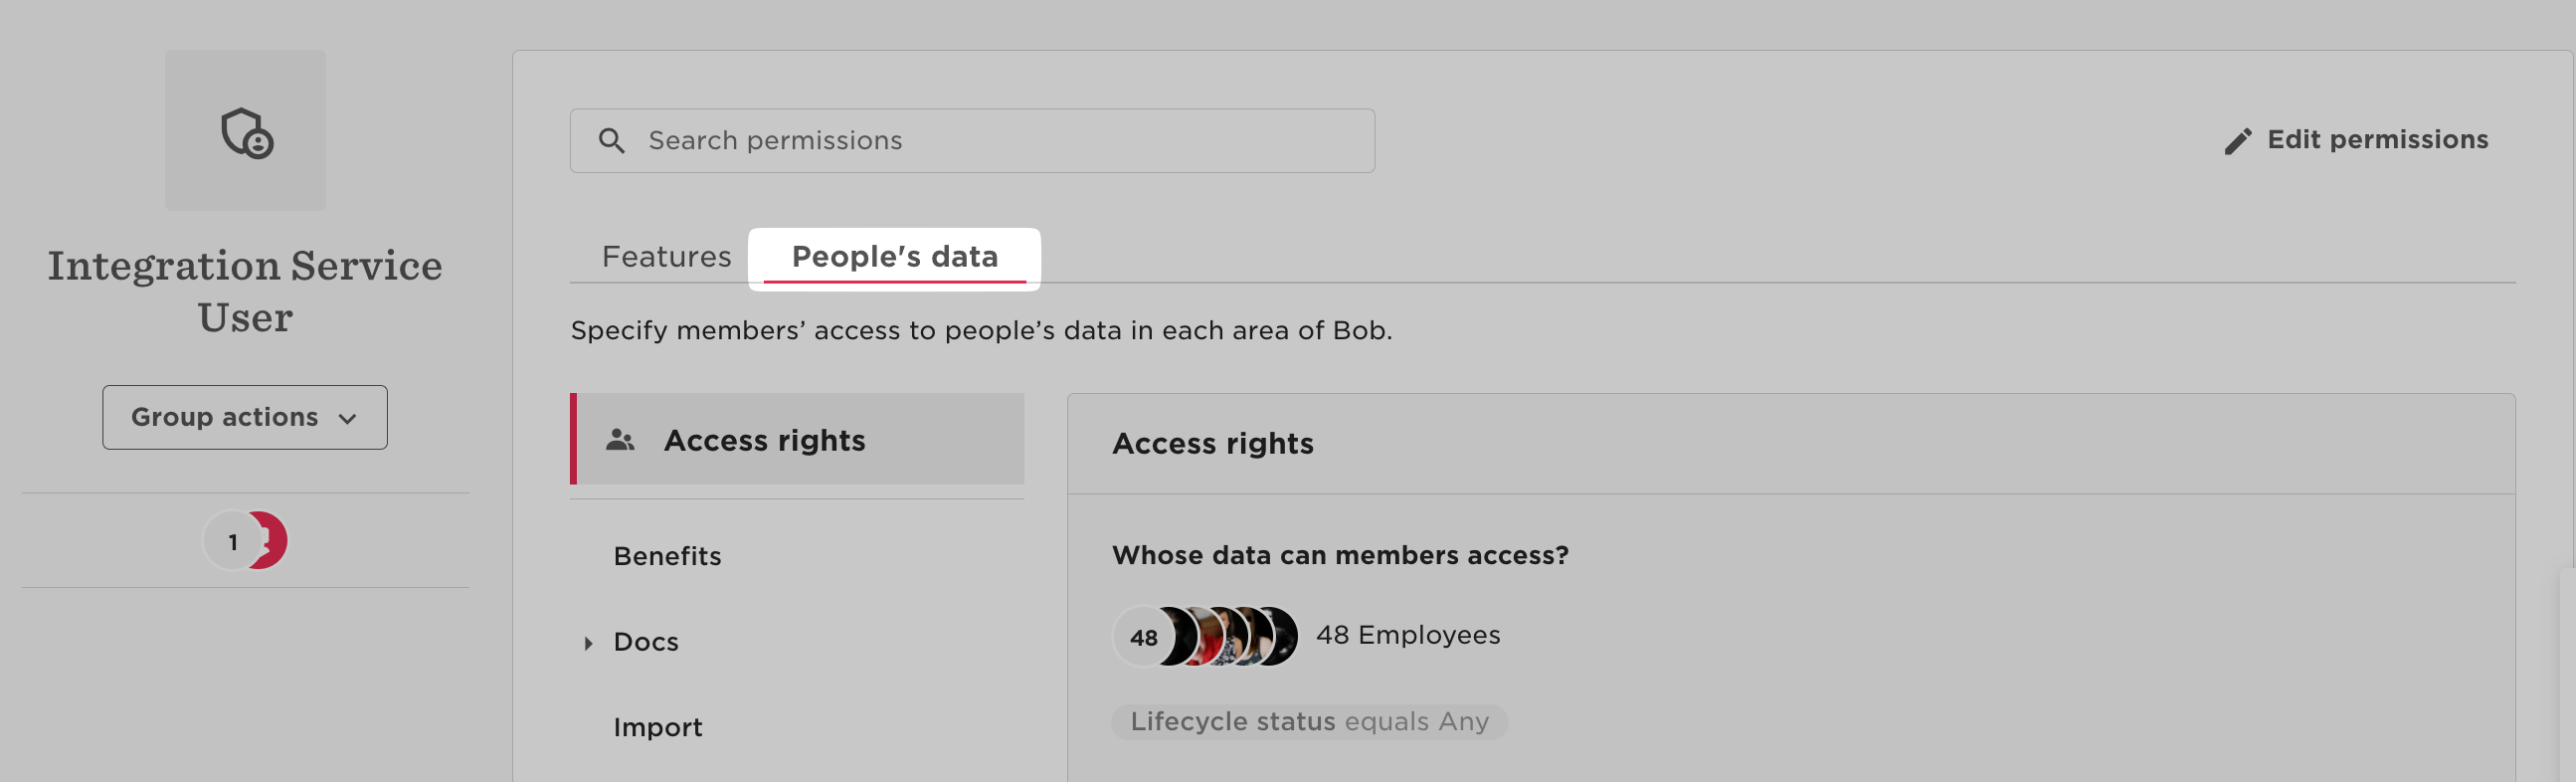Open the Docs category
Screen dimensions: 2576x782
646,642
